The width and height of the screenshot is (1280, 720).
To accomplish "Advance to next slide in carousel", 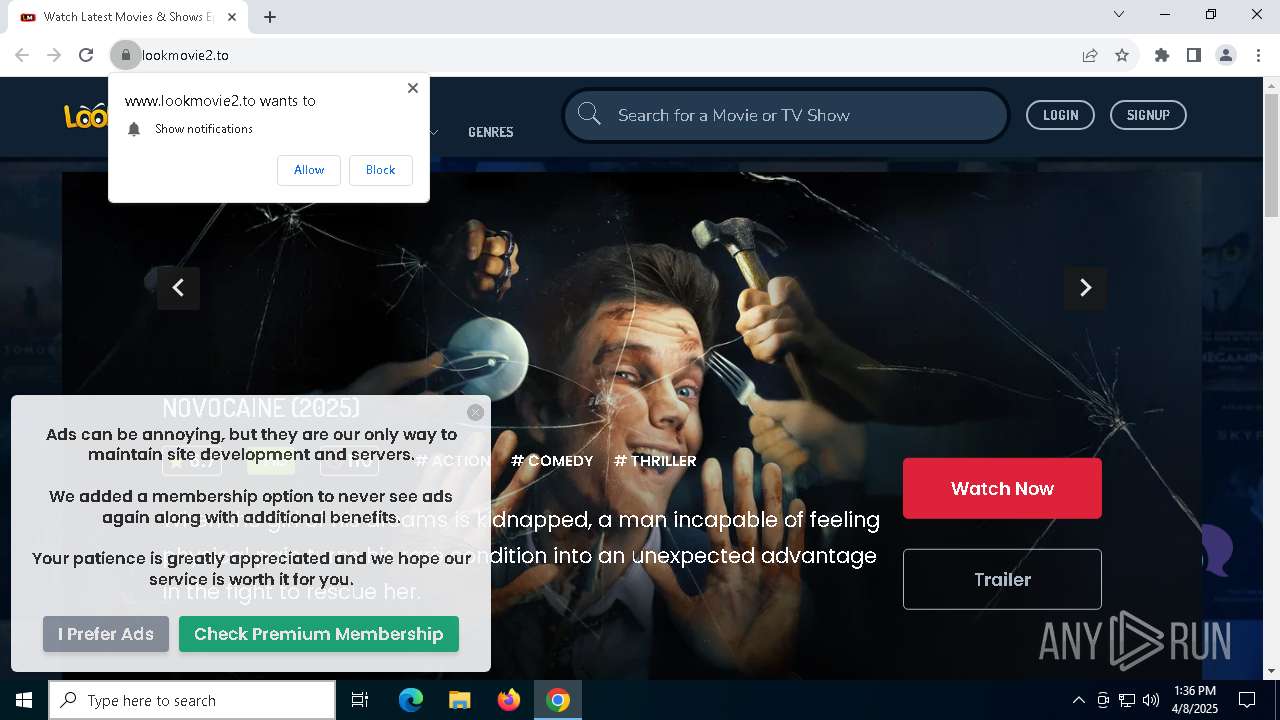I will click(x=1085, y=288).
